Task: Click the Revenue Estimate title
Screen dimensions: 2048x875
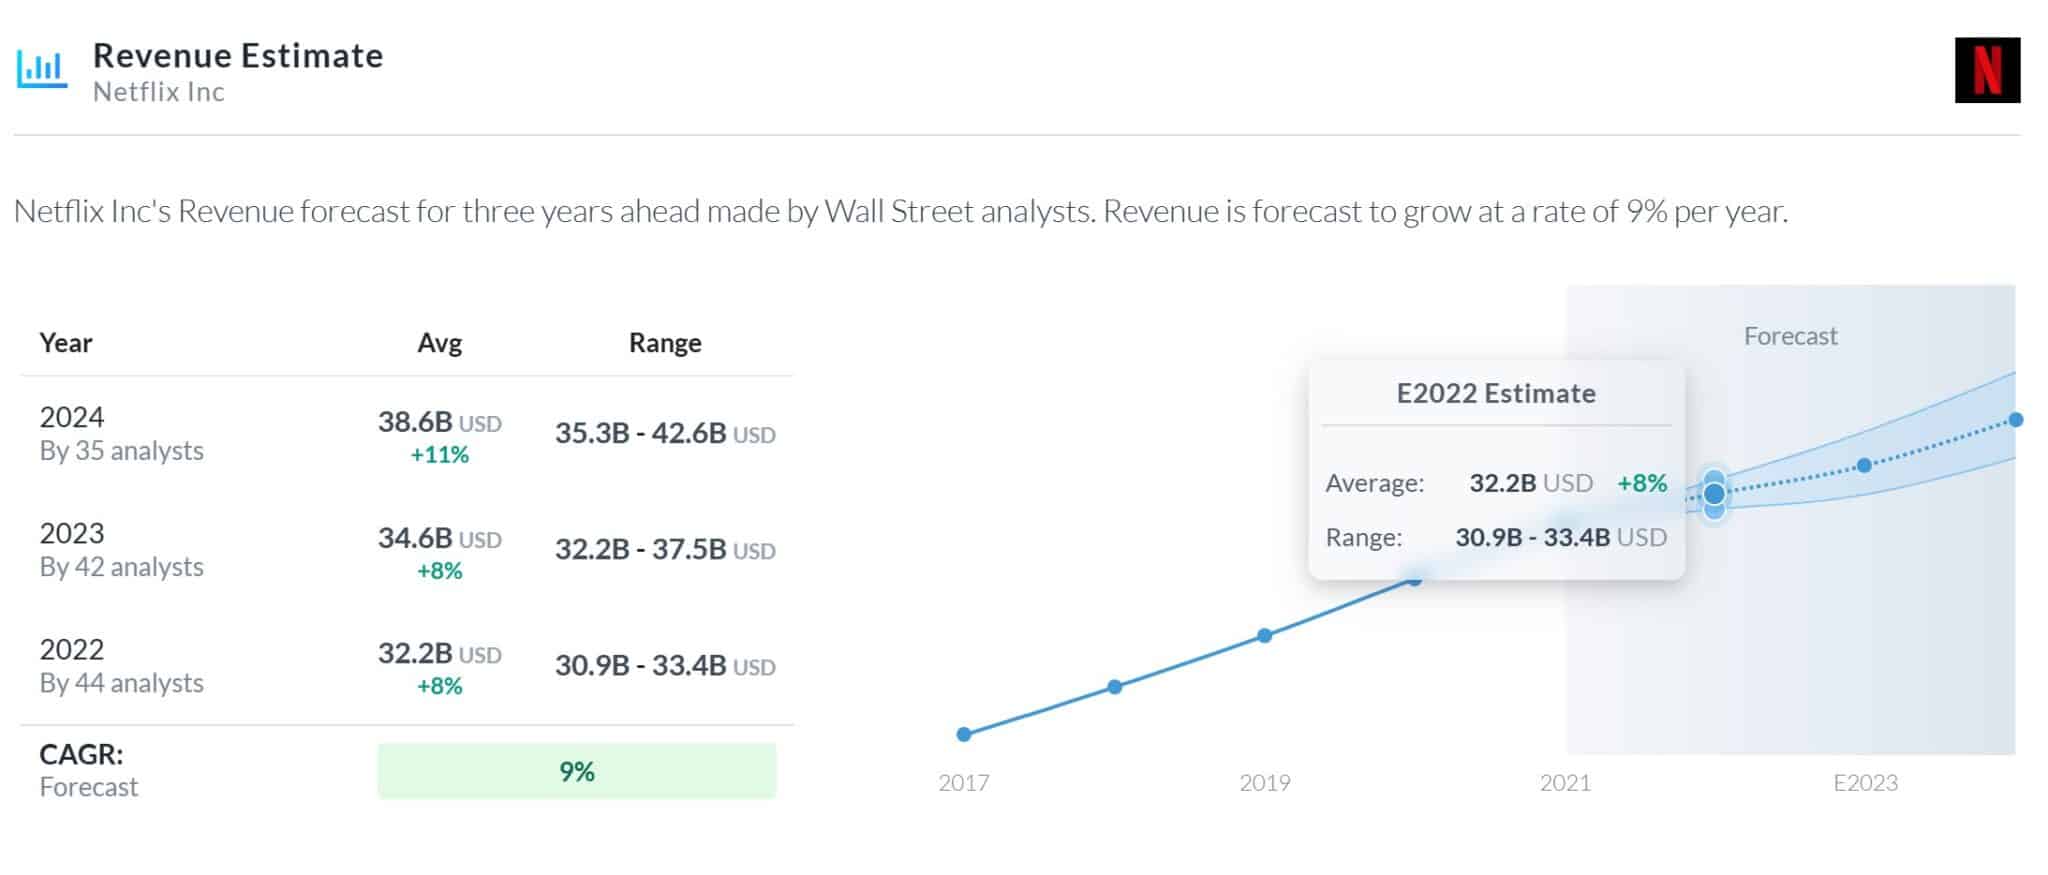Action: pos(238,55)
